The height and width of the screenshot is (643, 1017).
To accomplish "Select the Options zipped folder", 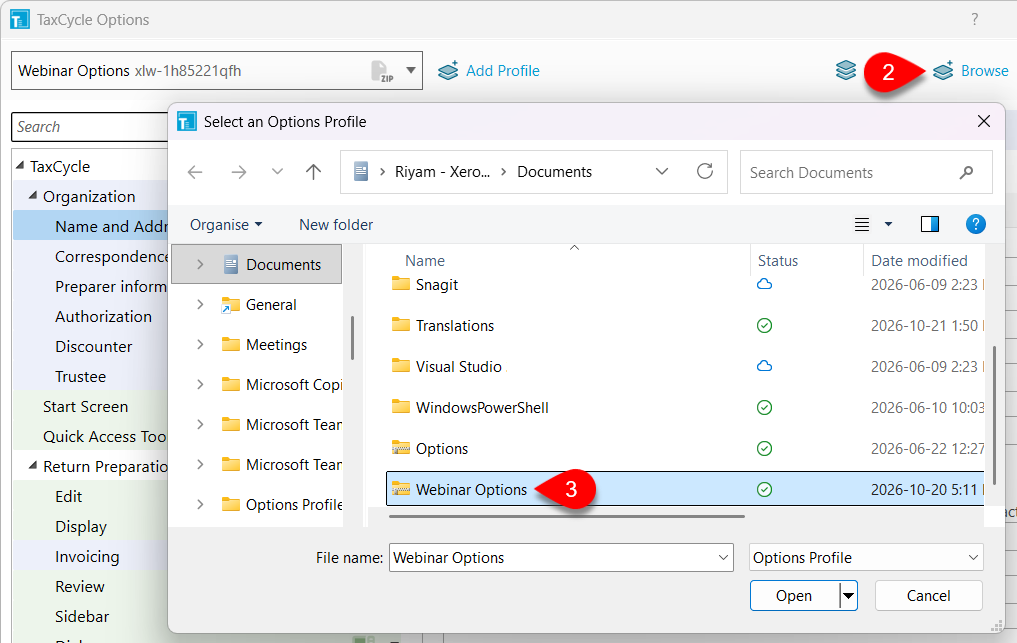I will click(x=442, y=448).
